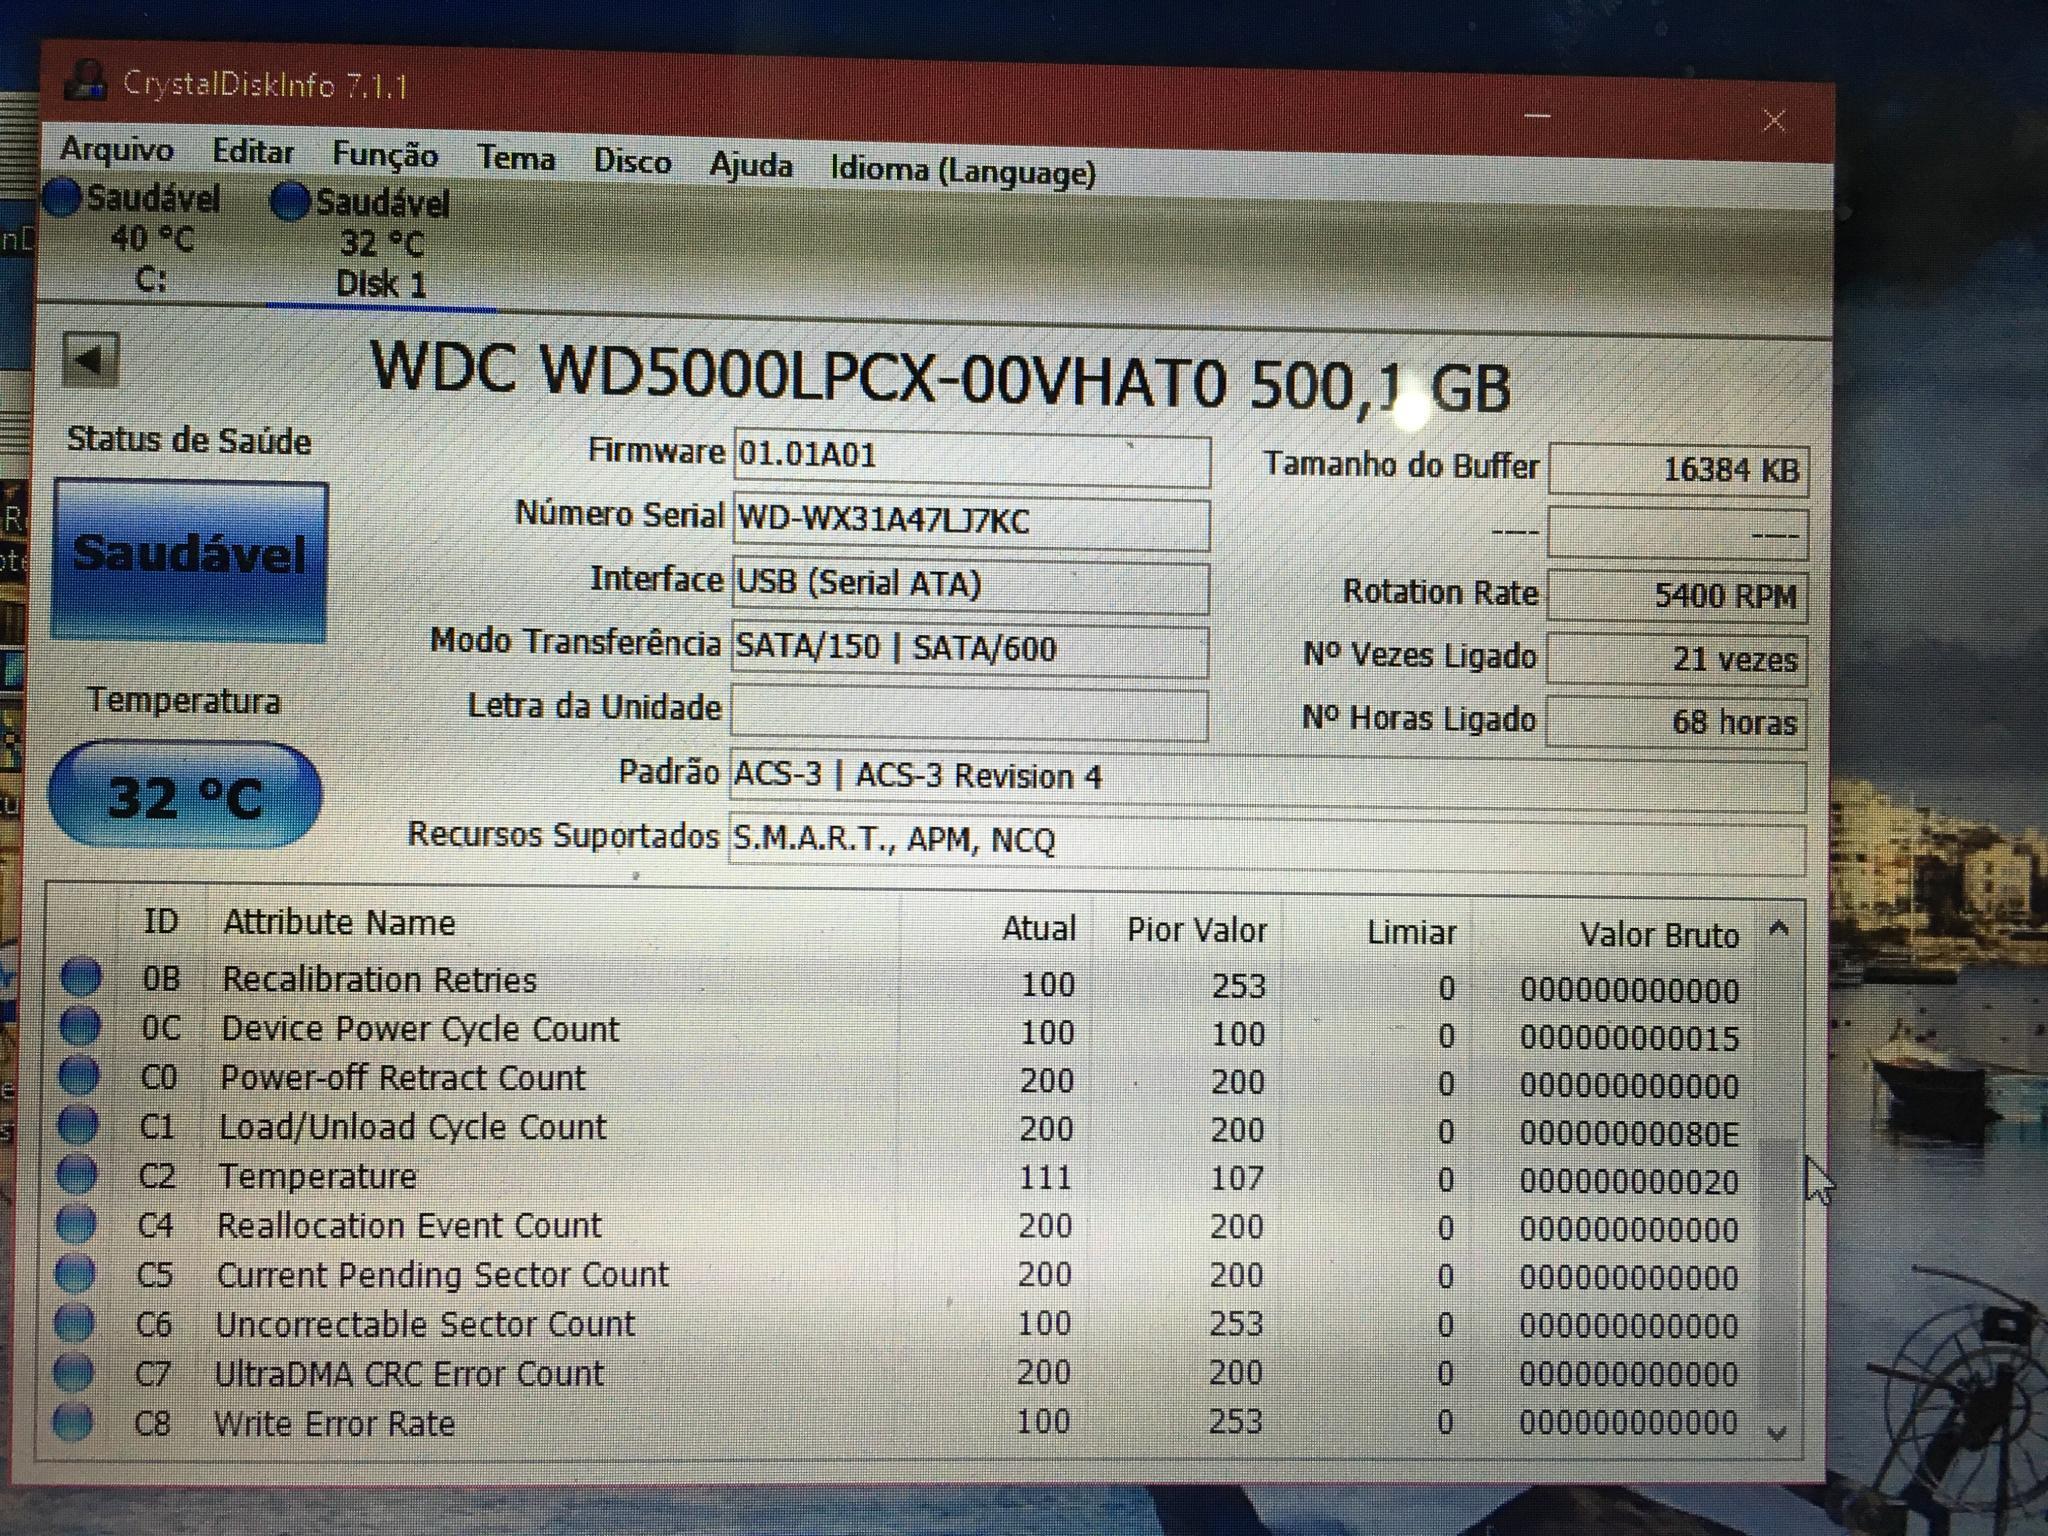The width and height of the screenshot is (2048, 1536).
Task: Switch to the C: disk tab
Action: click(x=150, y=239)
